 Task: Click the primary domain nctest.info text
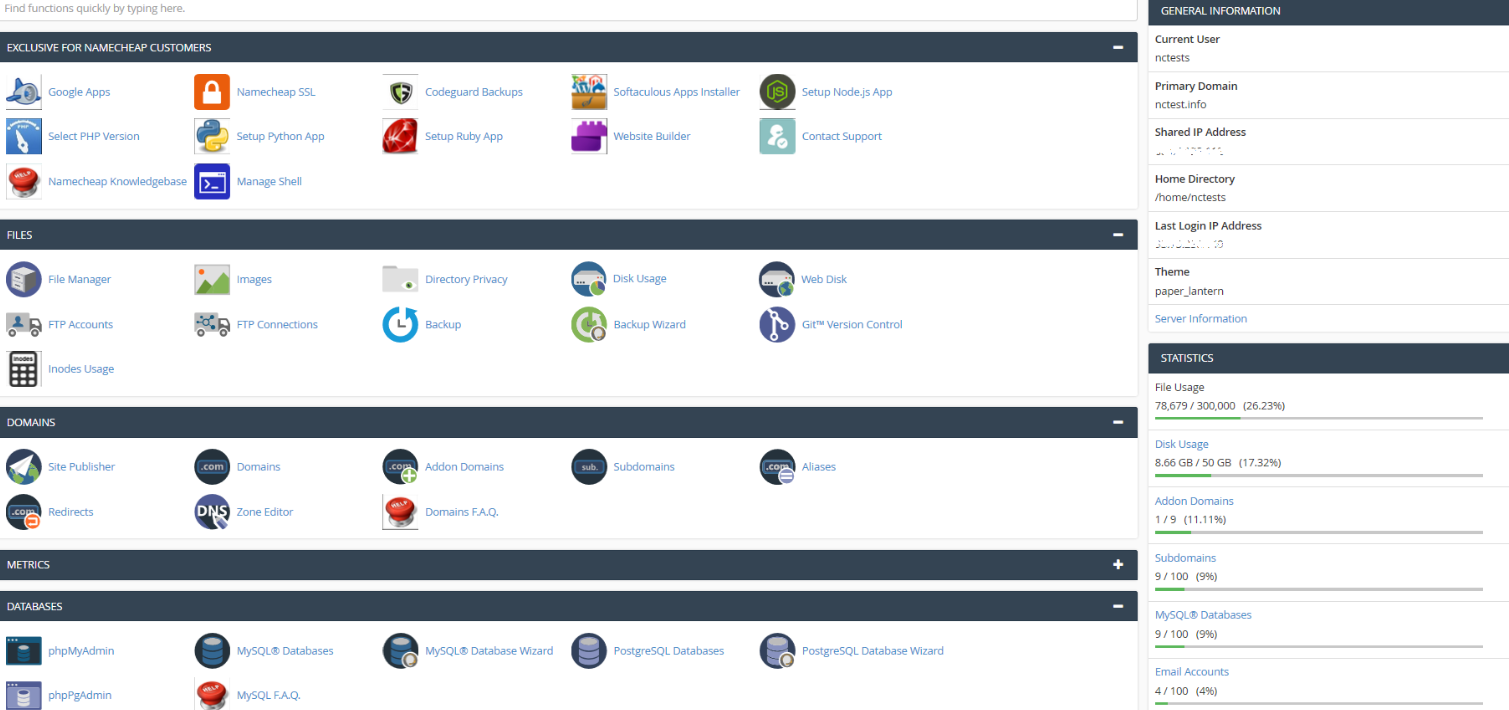tap(1180, 104)
